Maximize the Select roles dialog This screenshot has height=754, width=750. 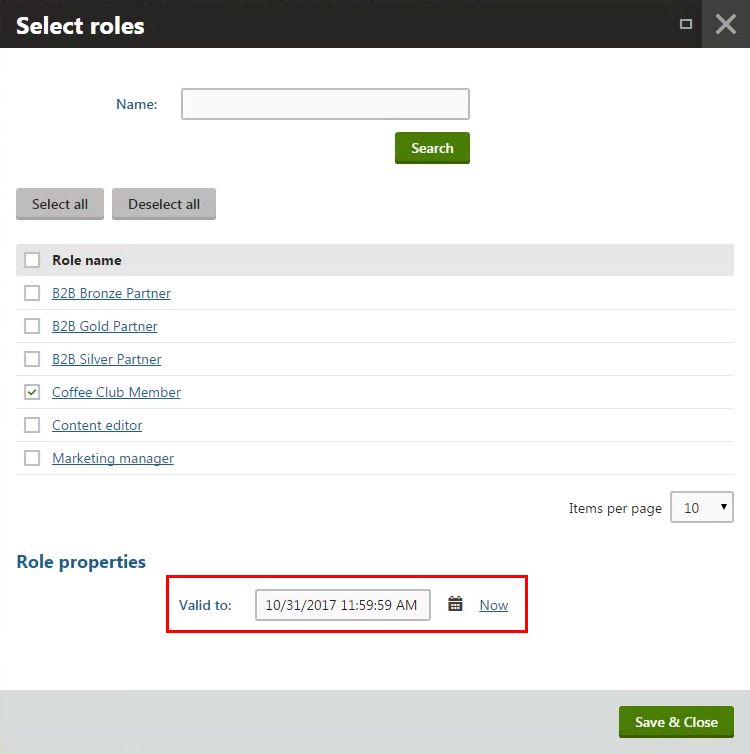[x=686, y=24]
